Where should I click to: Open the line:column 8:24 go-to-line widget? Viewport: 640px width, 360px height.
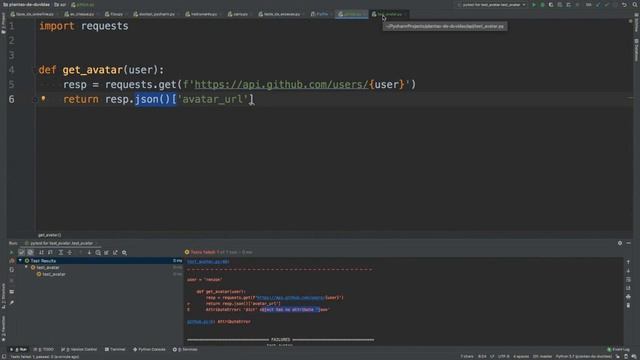pos(482,356)
